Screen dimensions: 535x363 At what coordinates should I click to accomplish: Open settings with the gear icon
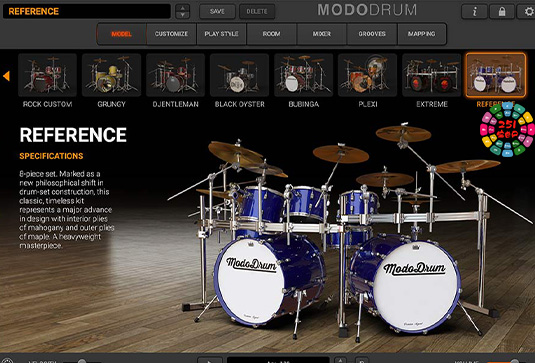[x=527, y=11]
